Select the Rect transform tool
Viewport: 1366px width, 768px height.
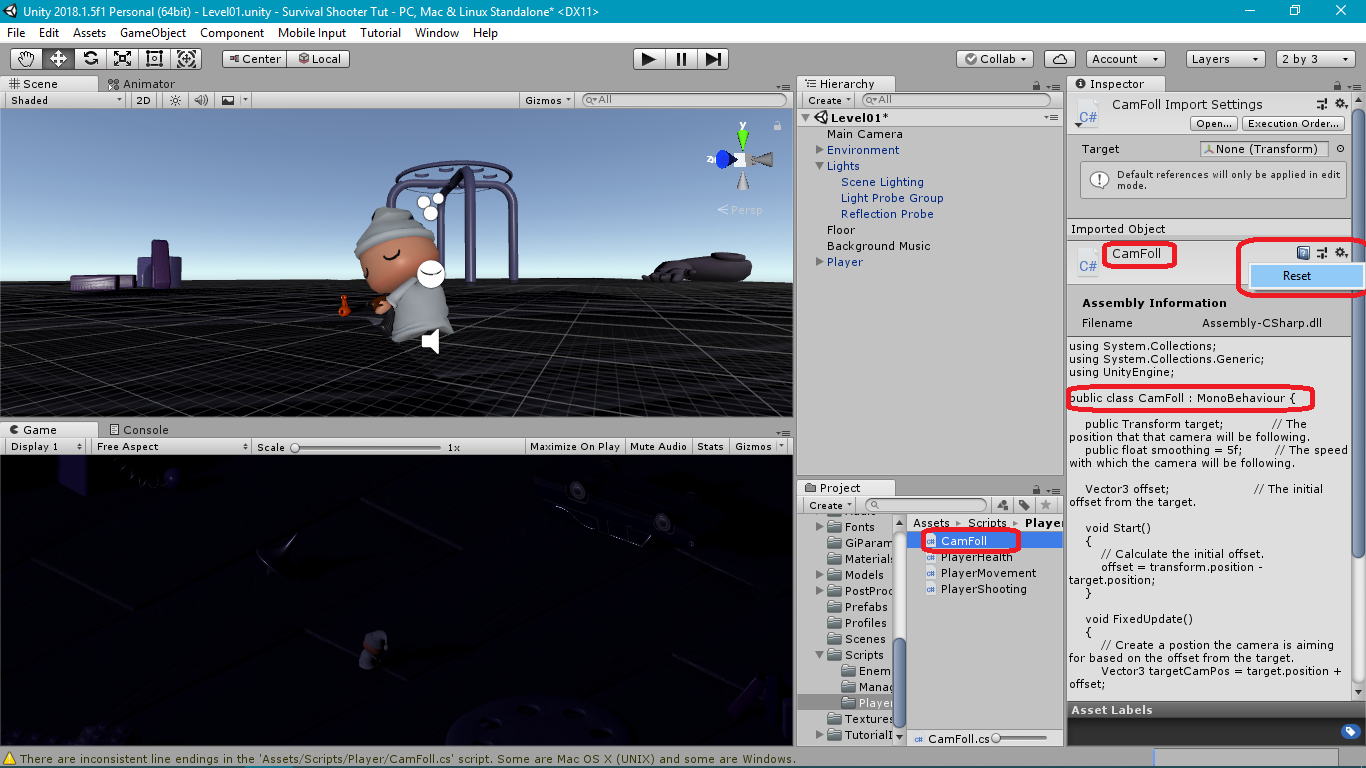tap(154, 59)
